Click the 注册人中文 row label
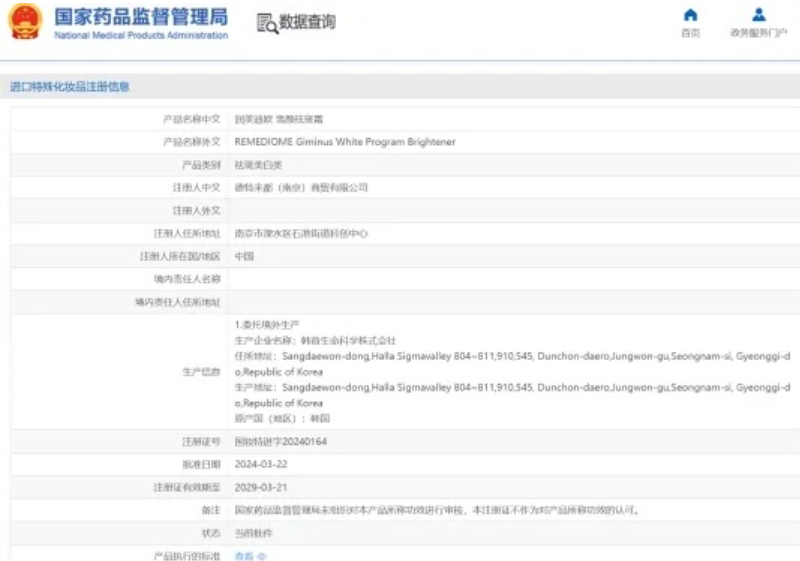 (196, 188)
